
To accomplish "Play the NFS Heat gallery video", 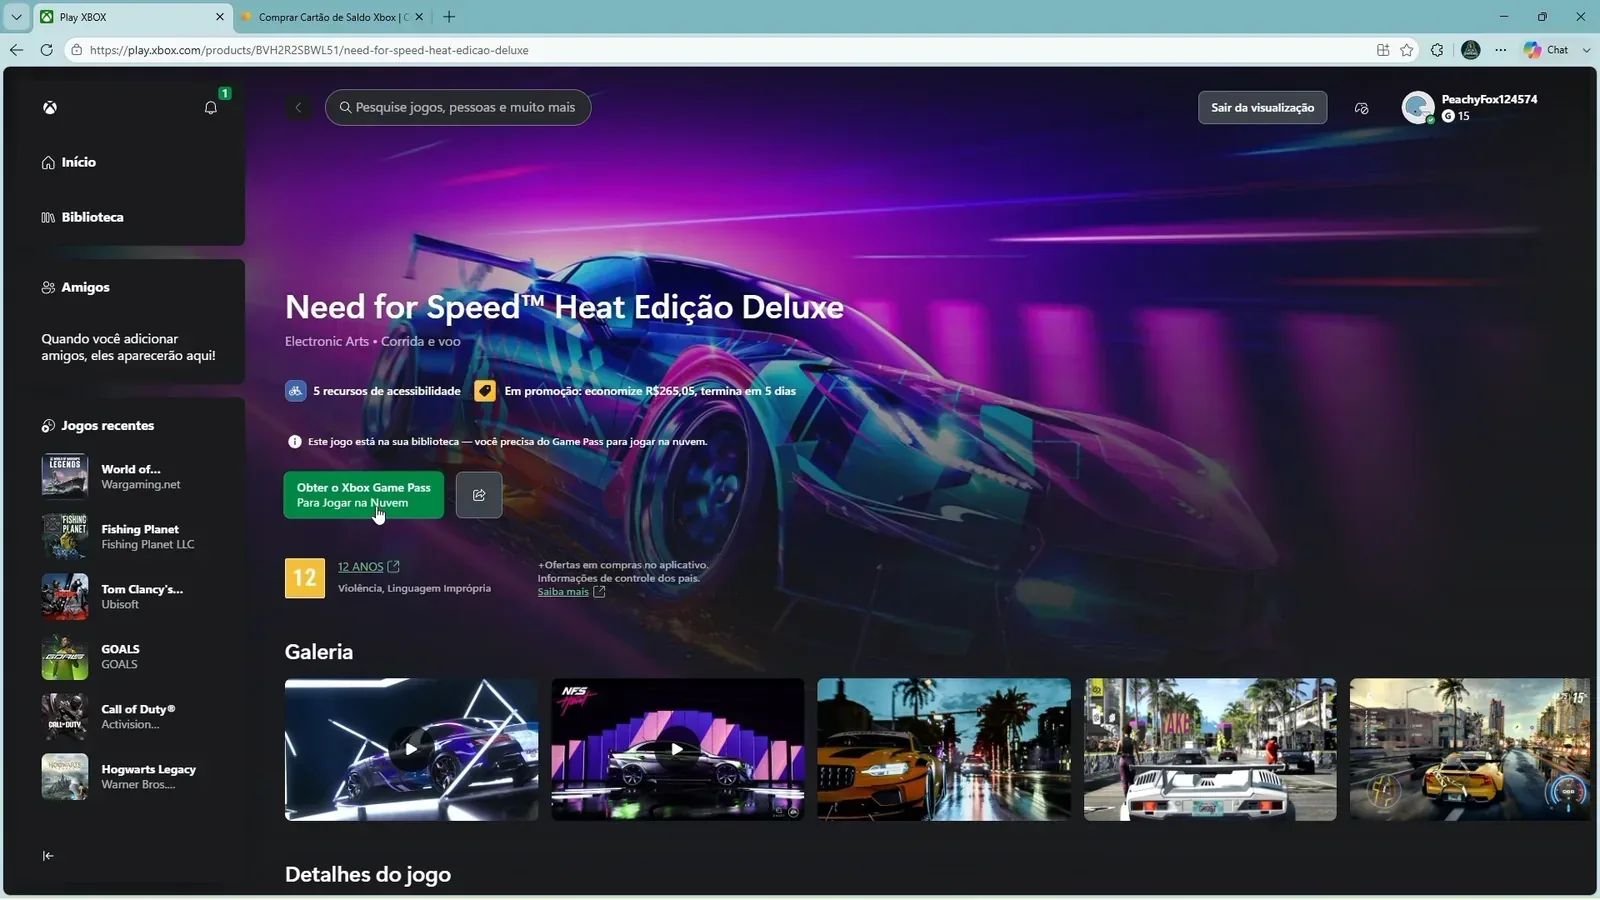I will (x=678, y=750).
